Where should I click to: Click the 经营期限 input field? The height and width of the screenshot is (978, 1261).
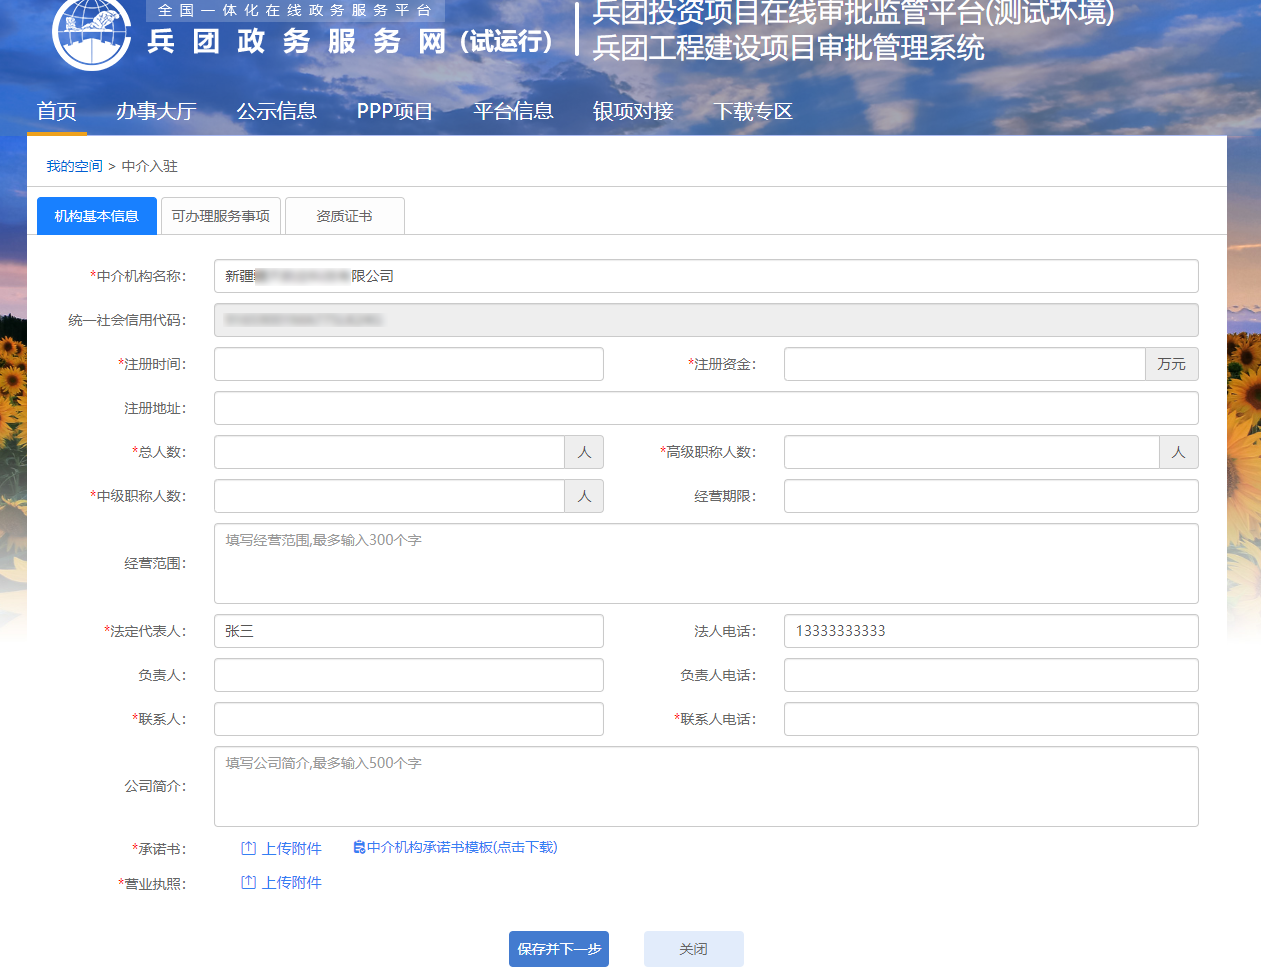tap(990, 496)
